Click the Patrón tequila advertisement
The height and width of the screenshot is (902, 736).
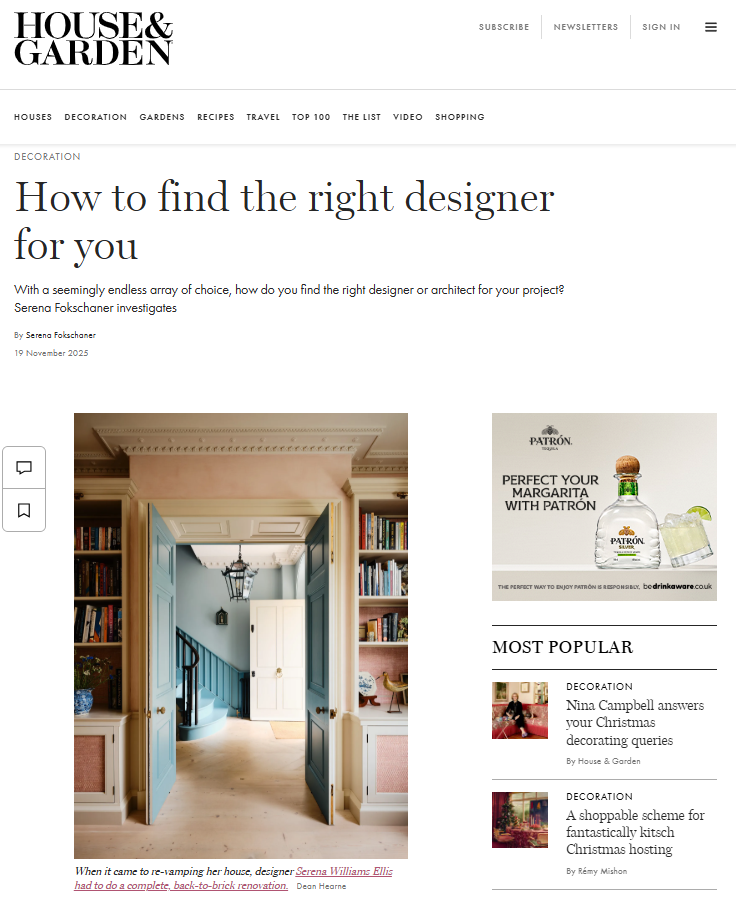(x=604, y=507)
